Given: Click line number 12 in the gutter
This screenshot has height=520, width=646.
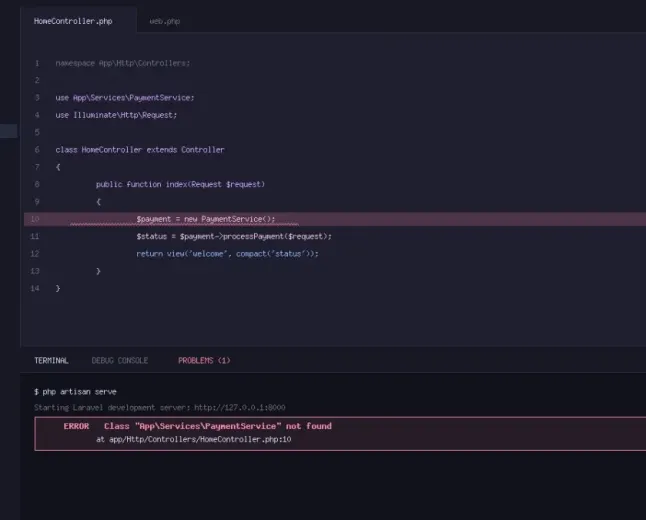Looking at the screenshot, I should point(35,253).
